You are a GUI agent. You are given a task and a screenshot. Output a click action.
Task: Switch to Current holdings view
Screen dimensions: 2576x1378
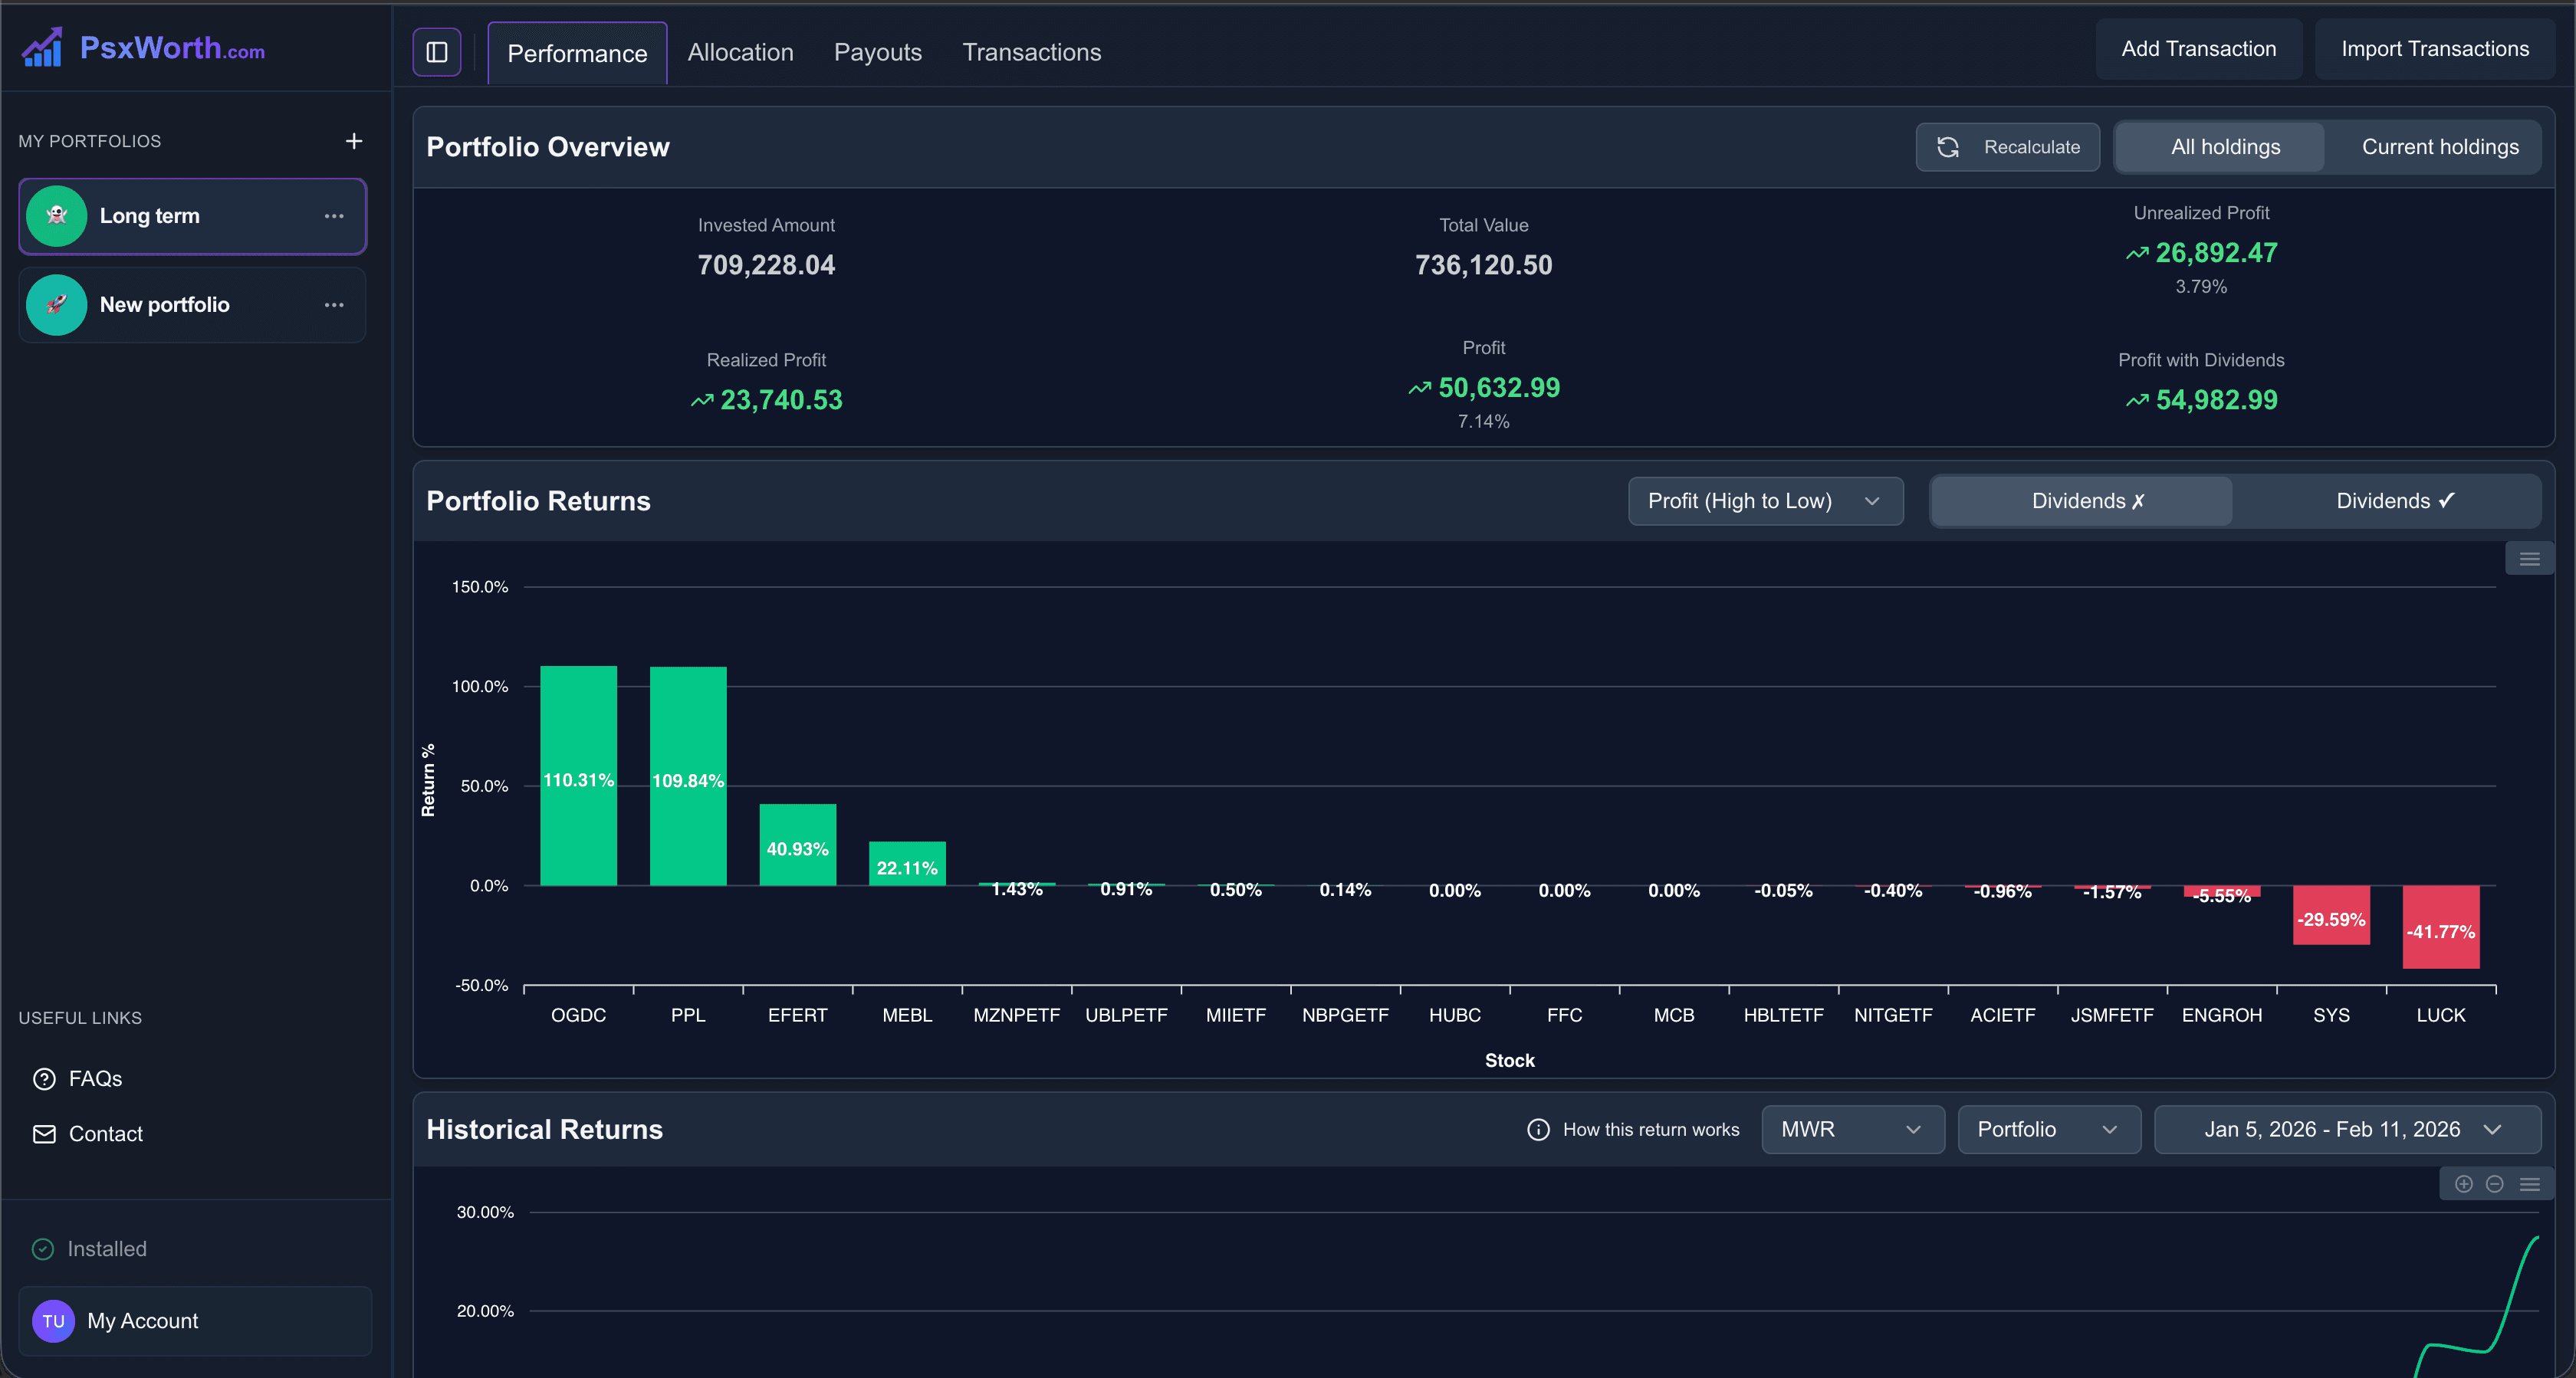point(2440,147)
